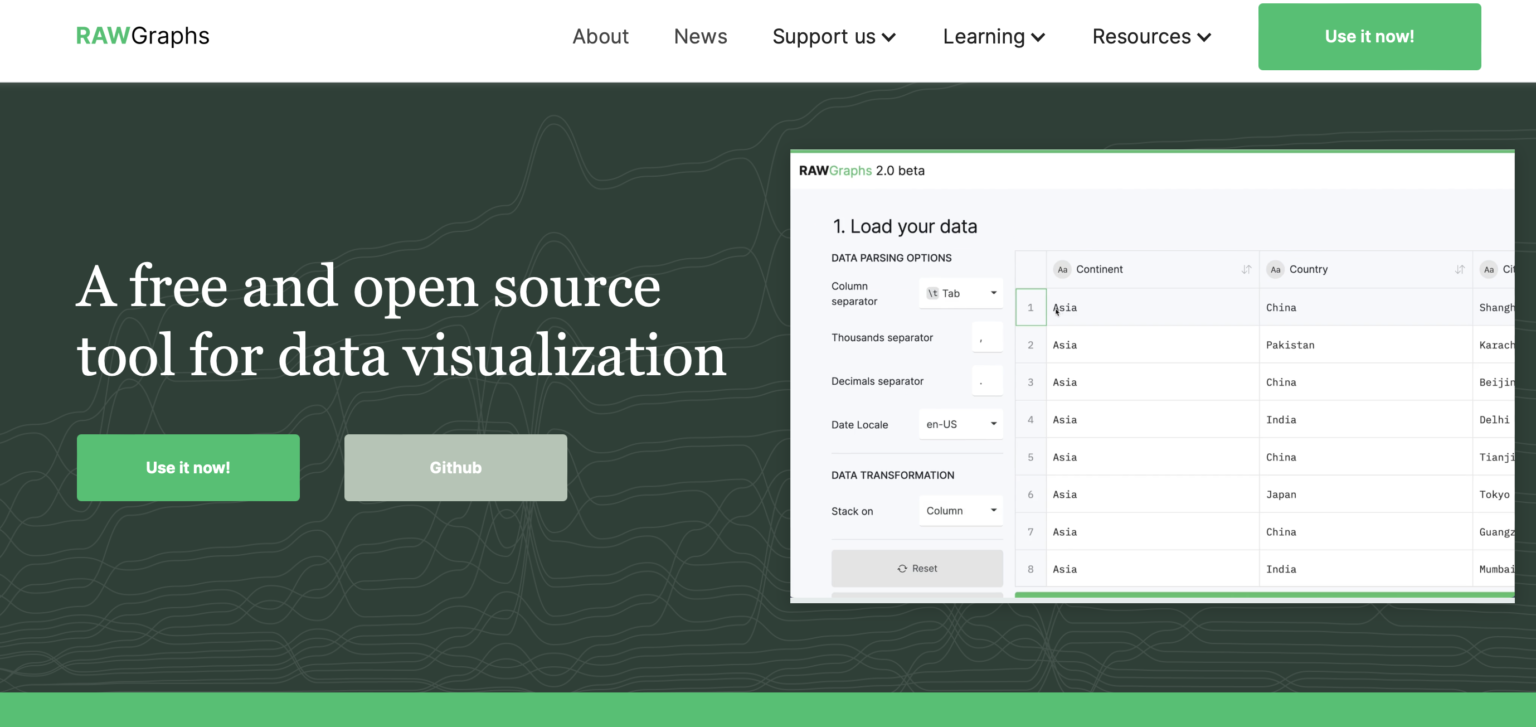Open the About page
The image size is (1536, 727).
pyautogui.click(x=600, y=37)
